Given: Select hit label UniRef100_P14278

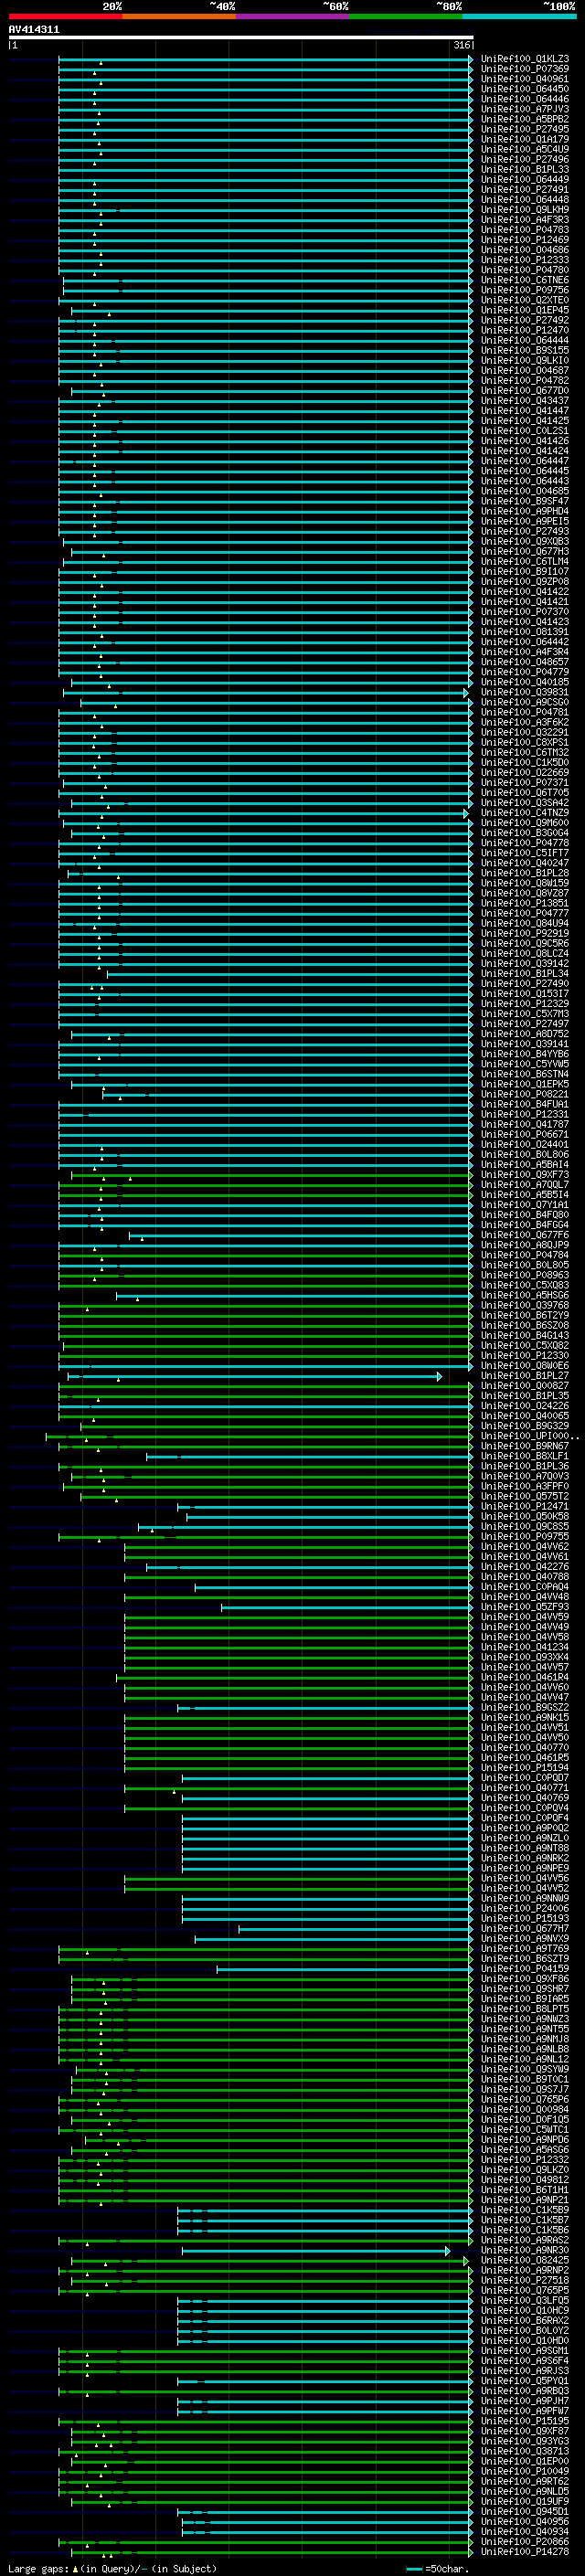Looking at the screenshot, I should [x=525, y=2552].
